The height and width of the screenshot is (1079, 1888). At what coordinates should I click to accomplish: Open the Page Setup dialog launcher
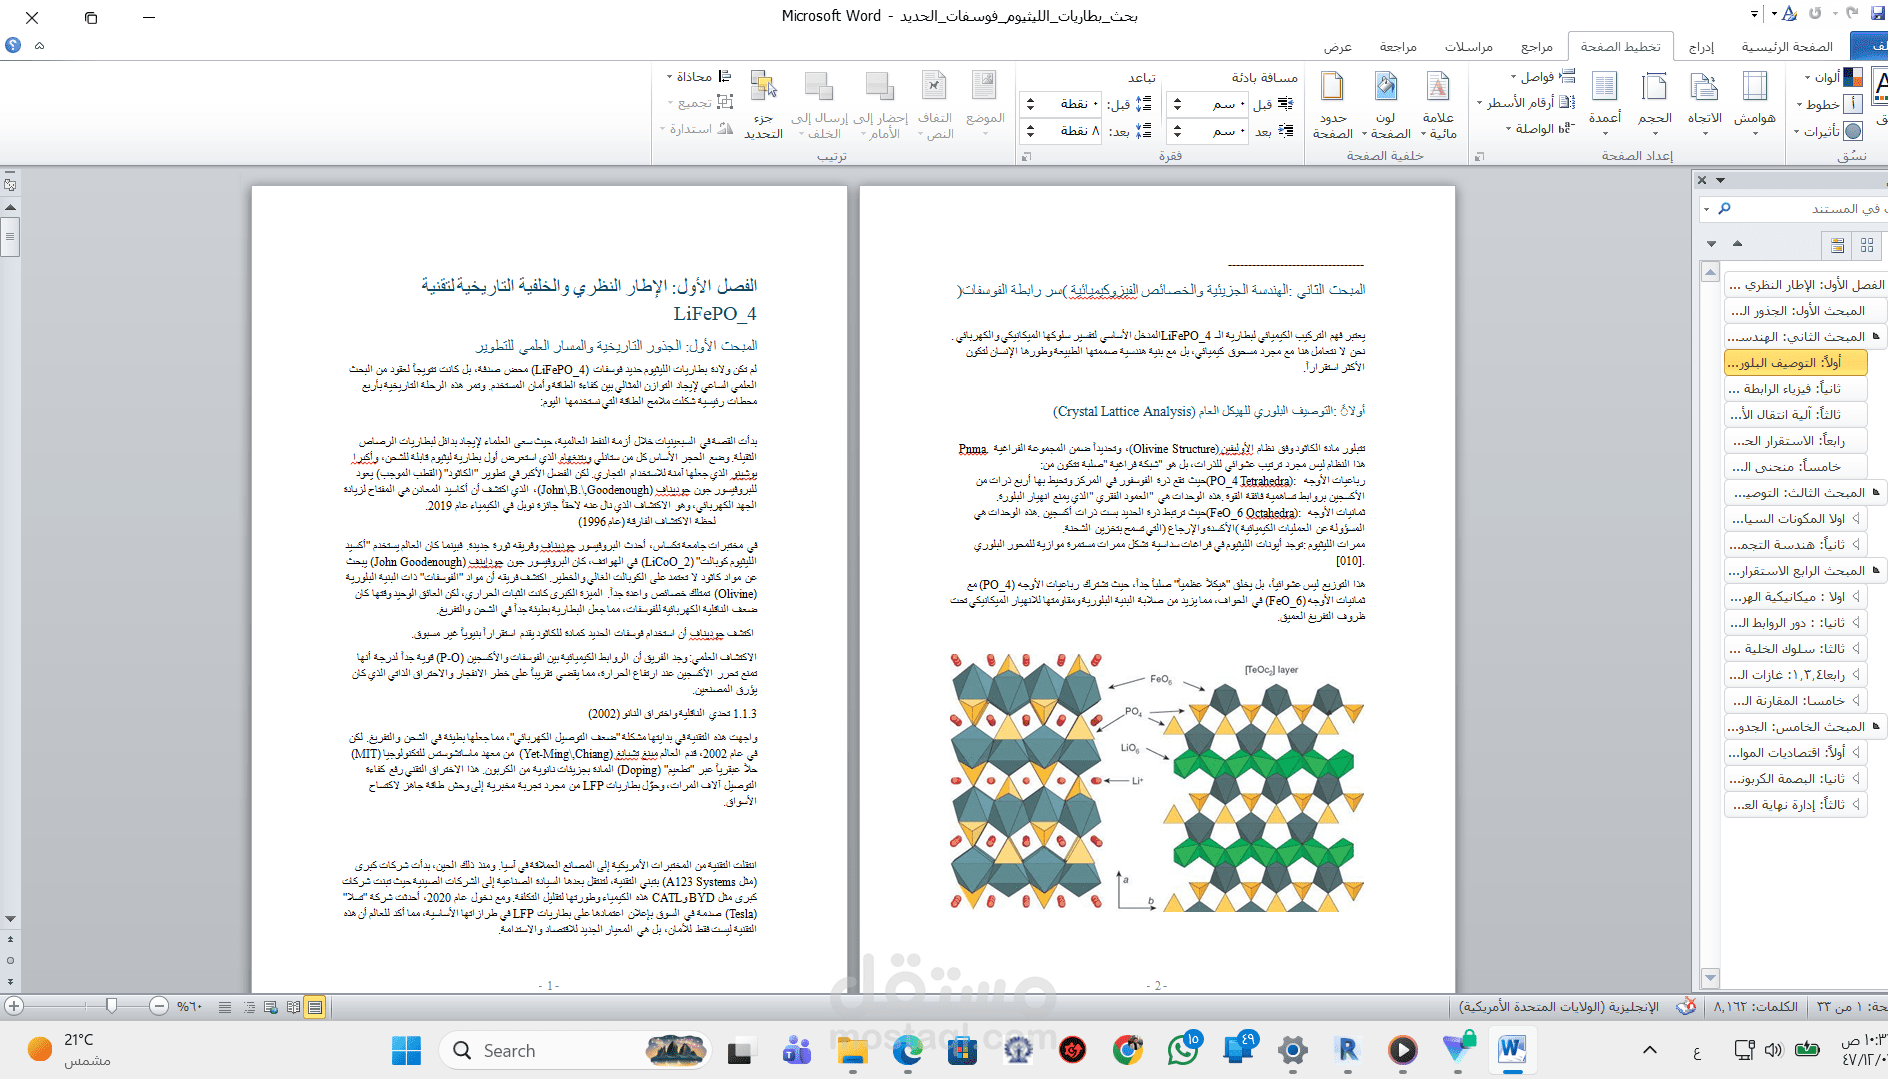point(1479,156)
